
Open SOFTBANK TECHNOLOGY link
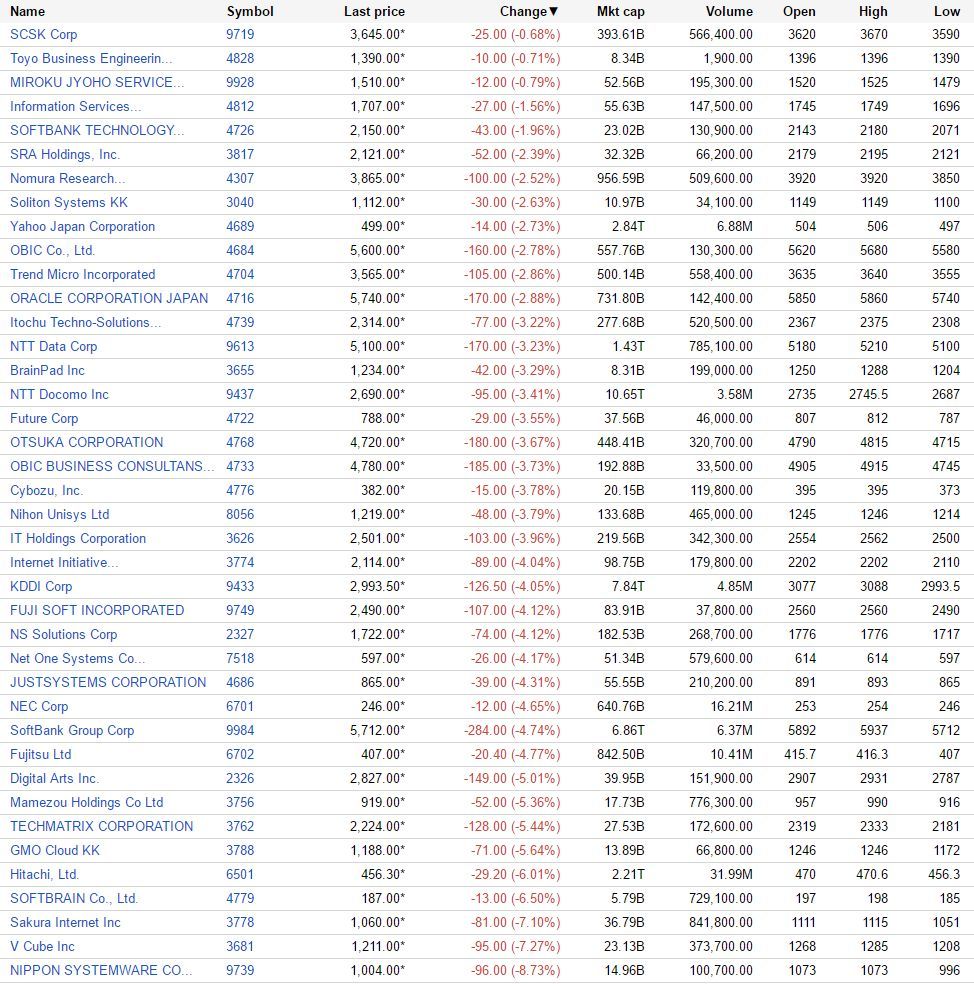97,130
